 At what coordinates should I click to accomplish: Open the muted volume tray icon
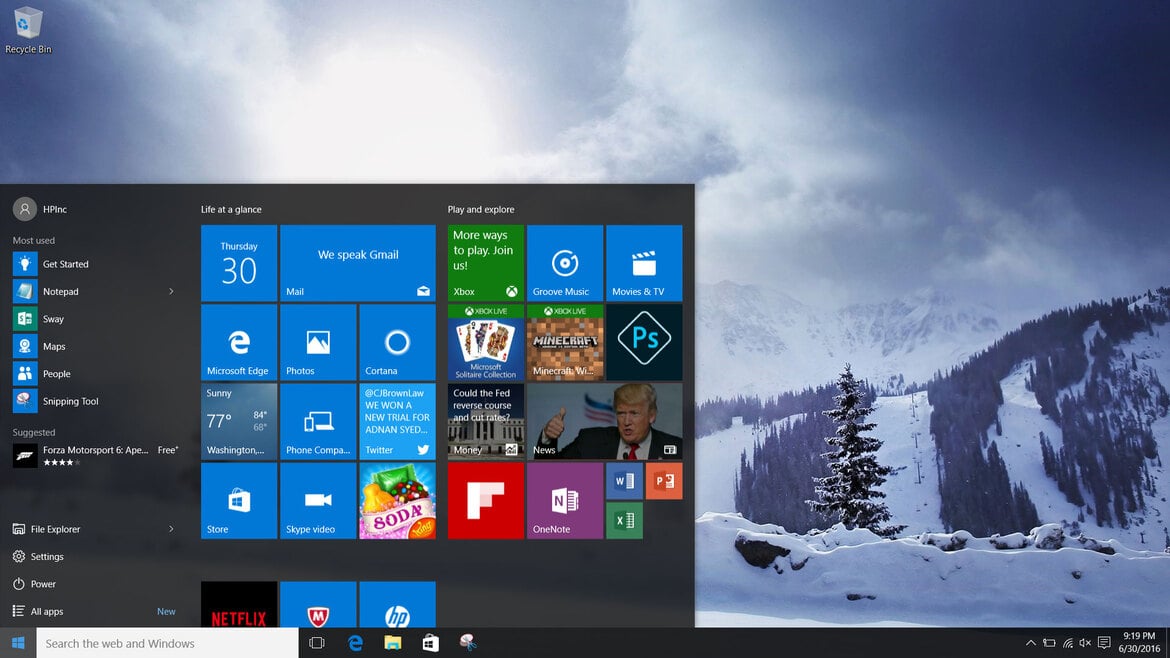(1085, 643)
